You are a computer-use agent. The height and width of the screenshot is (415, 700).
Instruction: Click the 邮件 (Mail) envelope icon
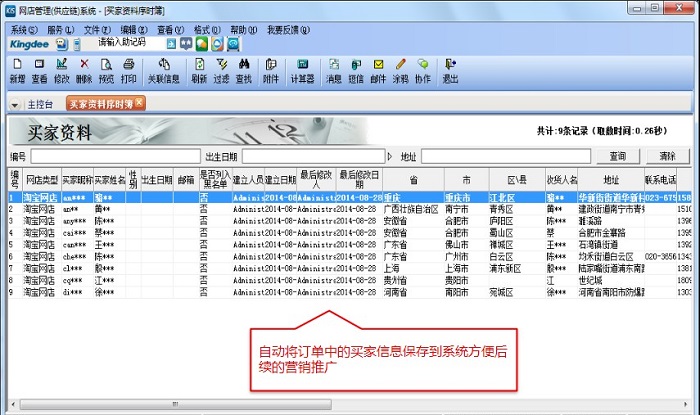[x=378, y=71]
